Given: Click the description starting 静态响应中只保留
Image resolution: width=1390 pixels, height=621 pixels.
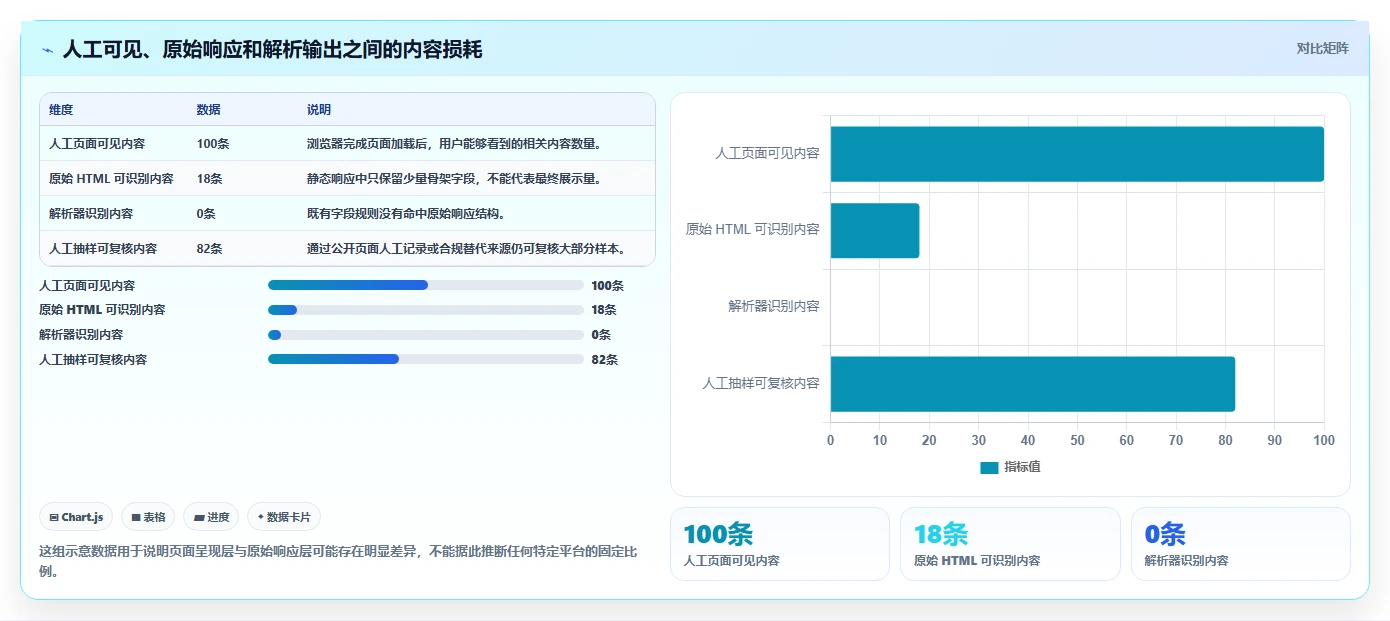Looking at the screenshot, I should coord(455,179).
